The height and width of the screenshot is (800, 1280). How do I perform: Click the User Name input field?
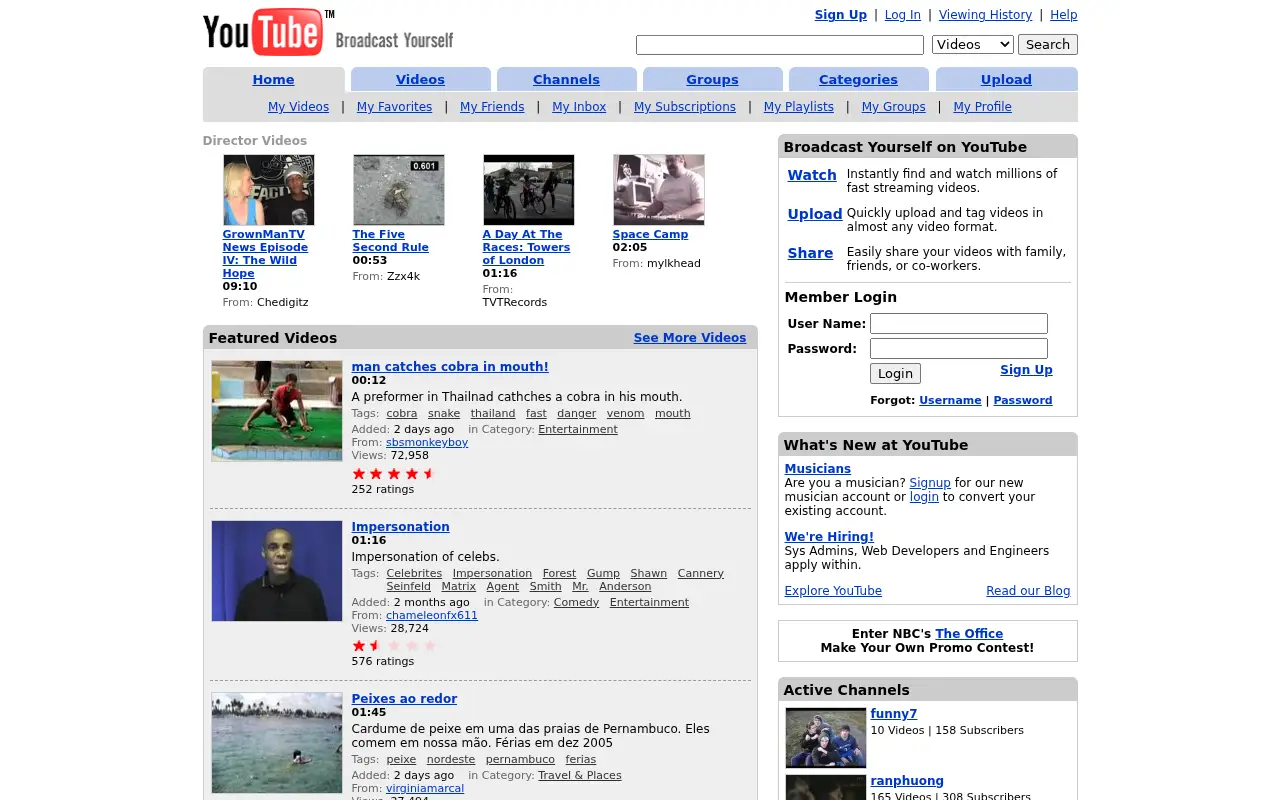tap(959, 324)
